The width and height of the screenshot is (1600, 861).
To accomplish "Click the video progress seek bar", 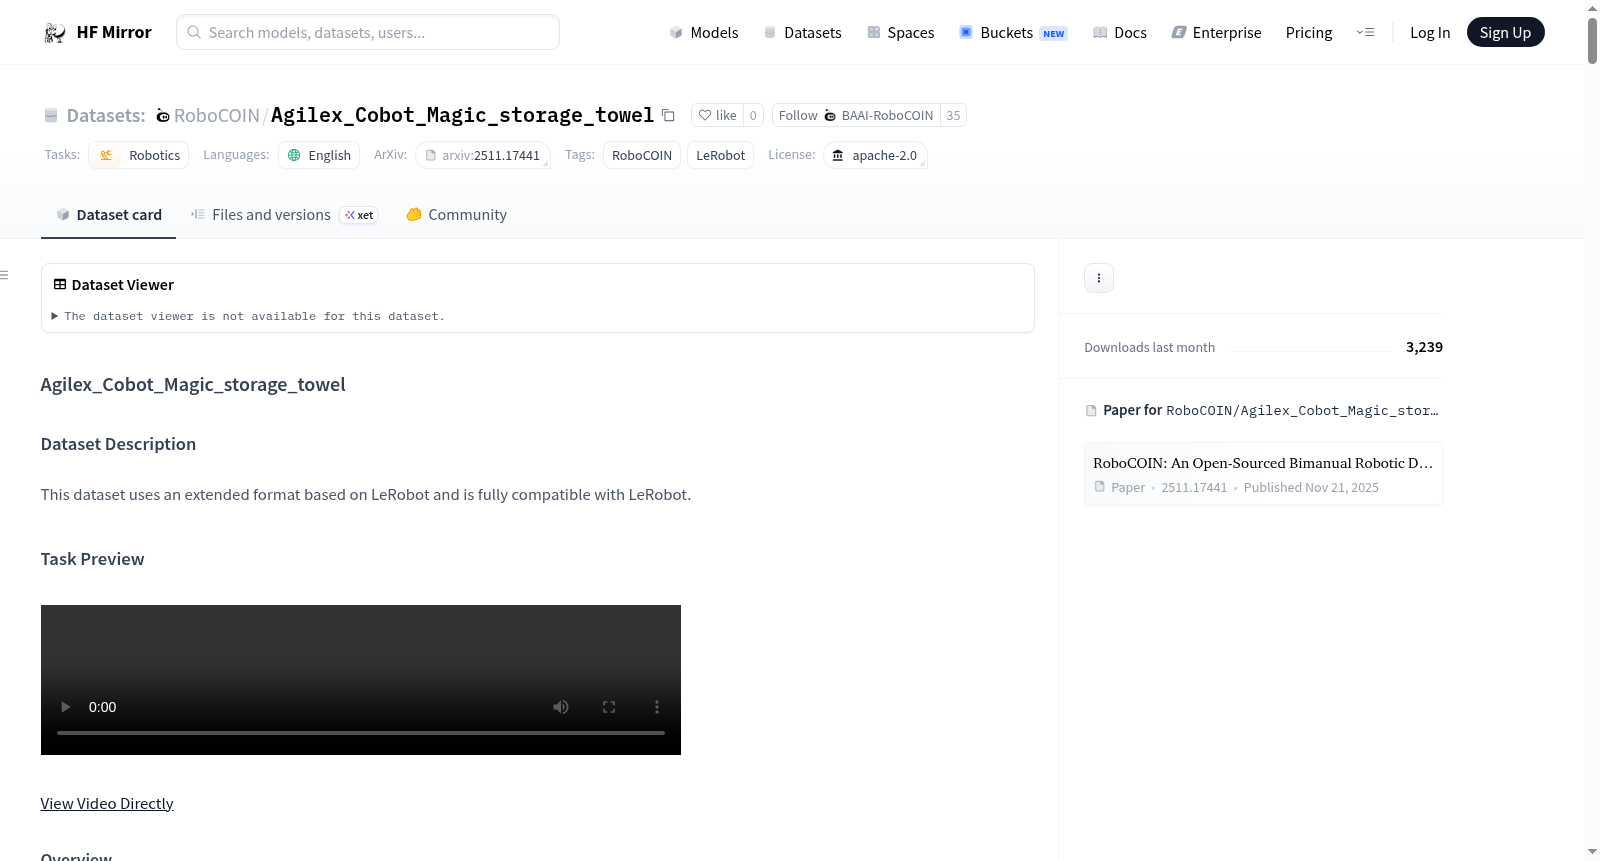I will [361, 733].
